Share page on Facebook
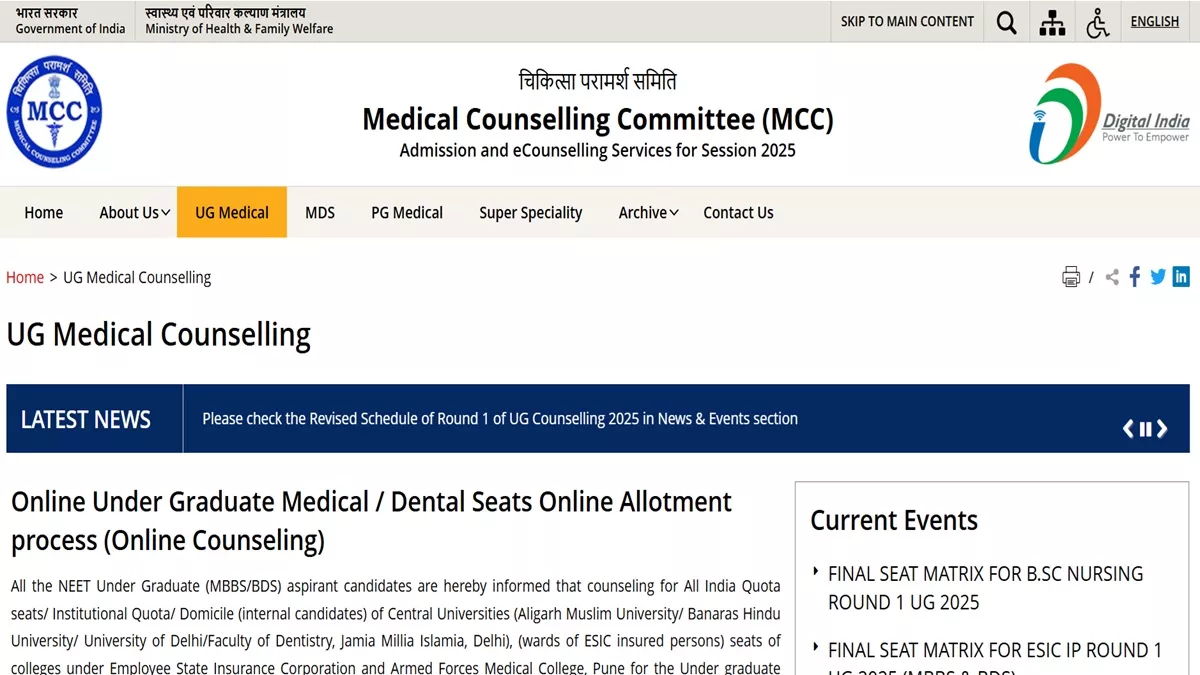Screen dimensions: 1200x675 tap(1135, 277)
